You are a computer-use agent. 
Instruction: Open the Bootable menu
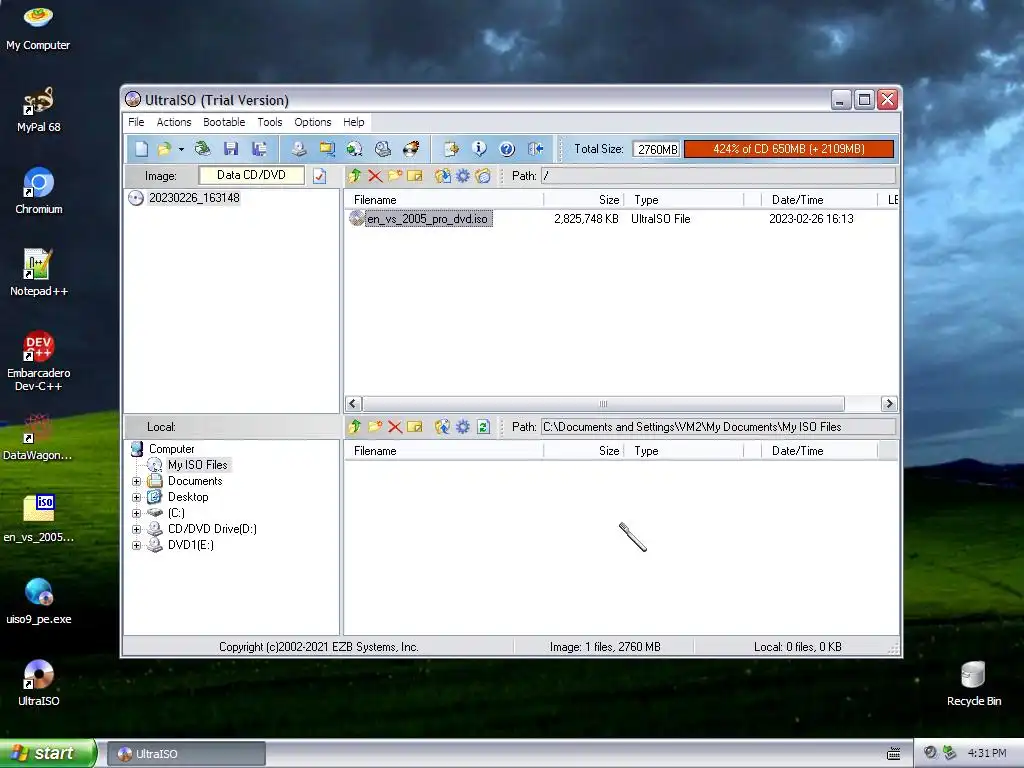point(224,122)
